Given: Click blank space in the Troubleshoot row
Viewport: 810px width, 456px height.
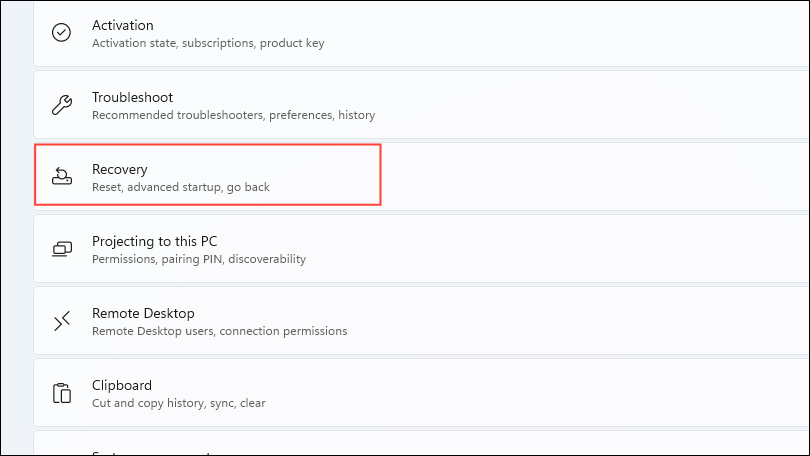Looking at the screenshot, I should click(600, 105).
